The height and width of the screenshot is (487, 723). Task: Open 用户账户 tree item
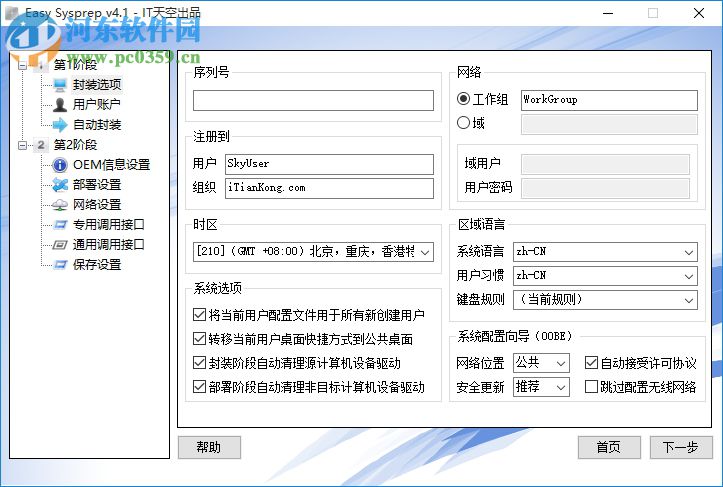pyautogui.click(x=96, y=105)
